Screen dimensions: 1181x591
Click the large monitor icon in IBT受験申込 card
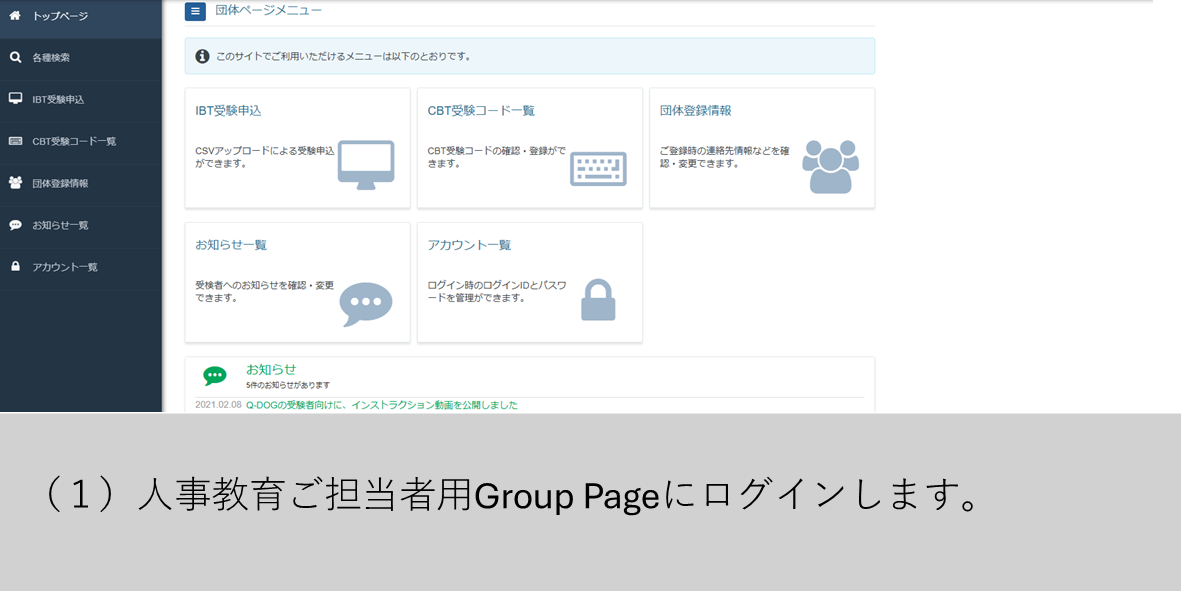(x=366, y=165)
